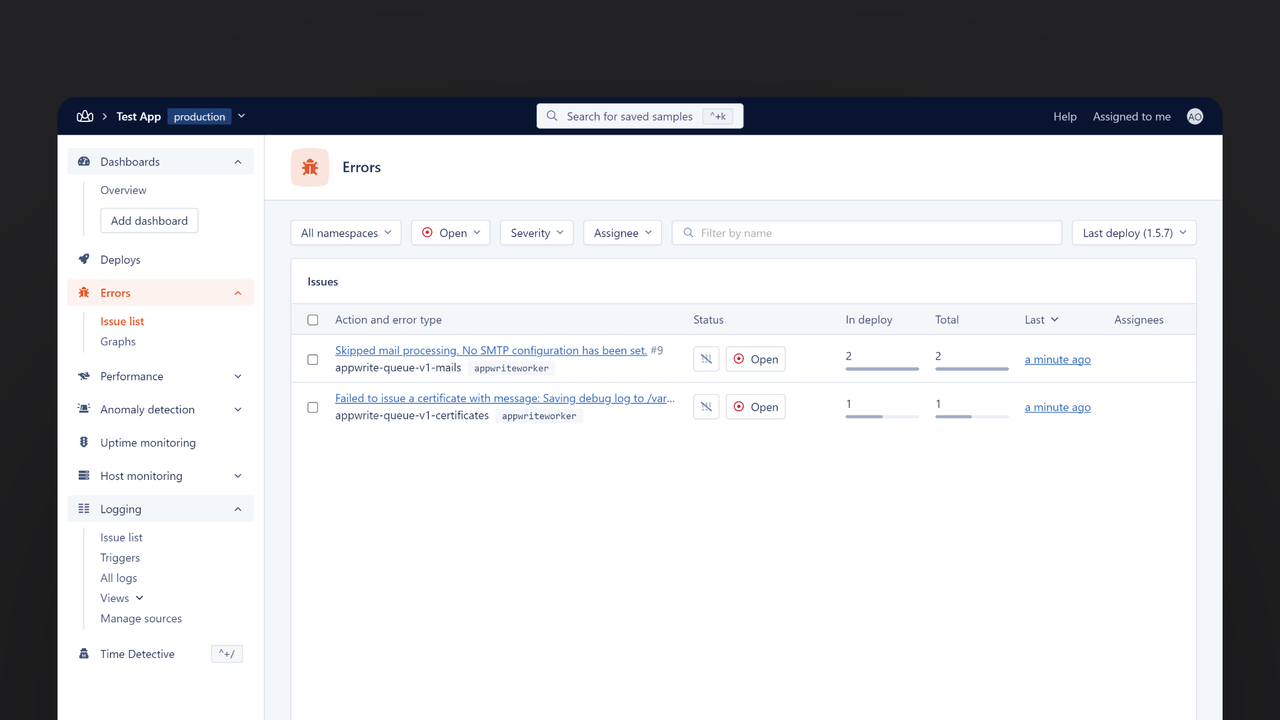Click In deploy progress bar for mail issue
1280x720 pixels.
(x=882, y=369)
